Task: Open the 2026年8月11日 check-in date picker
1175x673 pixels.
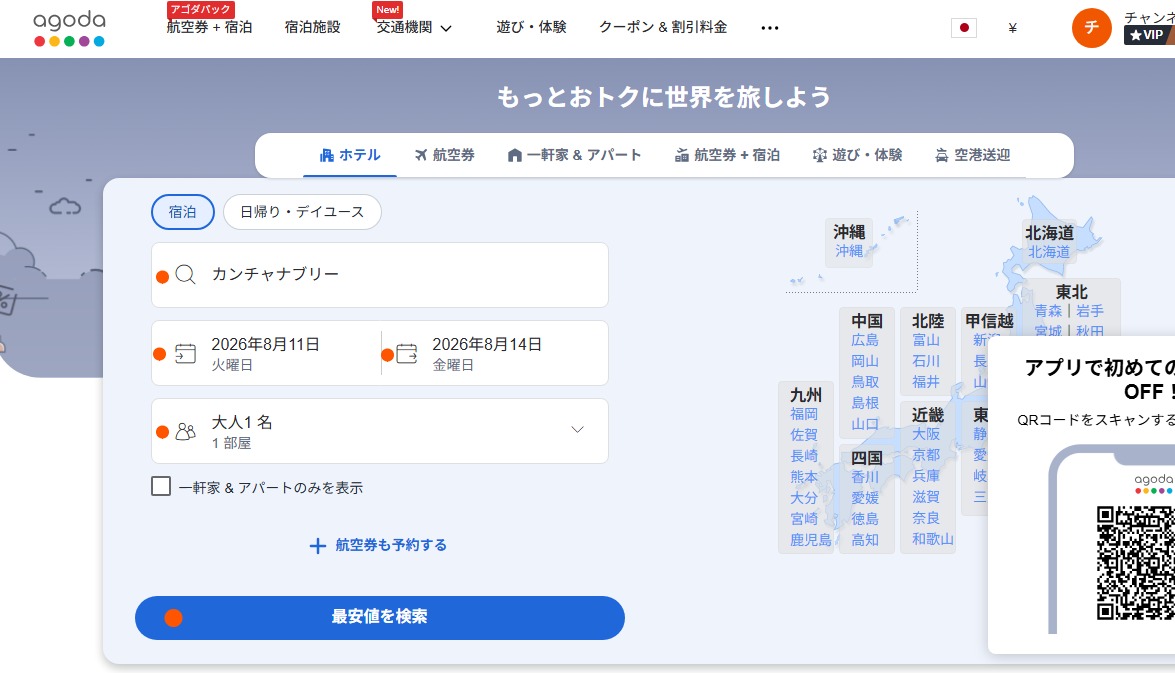Action: [x=265, y=353]
